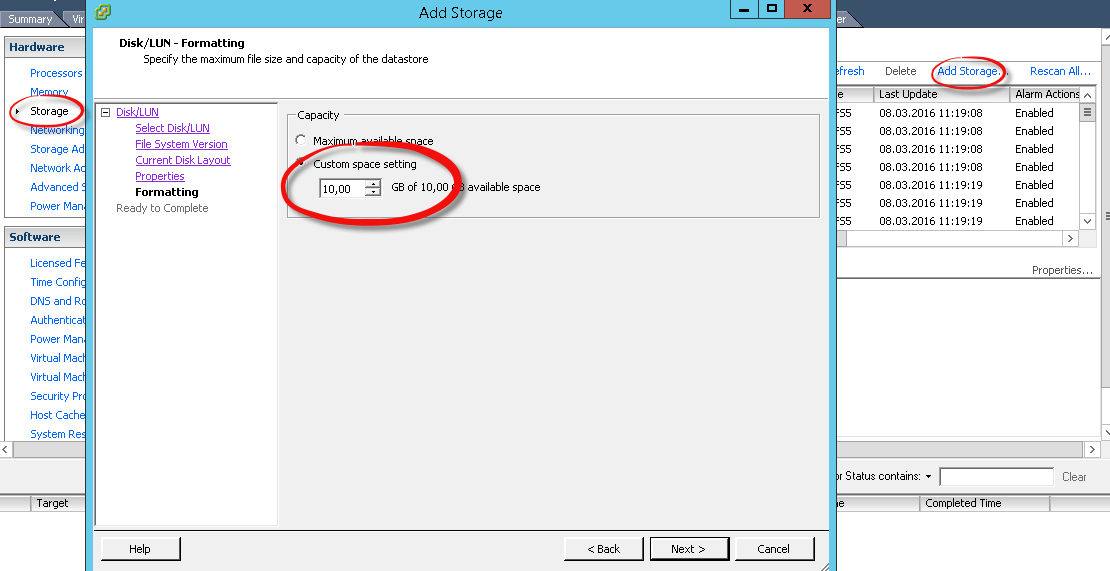Click scroll up arrow of datastore list
Image resolution: width=1110 pixels, height=571 pixels.
tap(1087, 95)
